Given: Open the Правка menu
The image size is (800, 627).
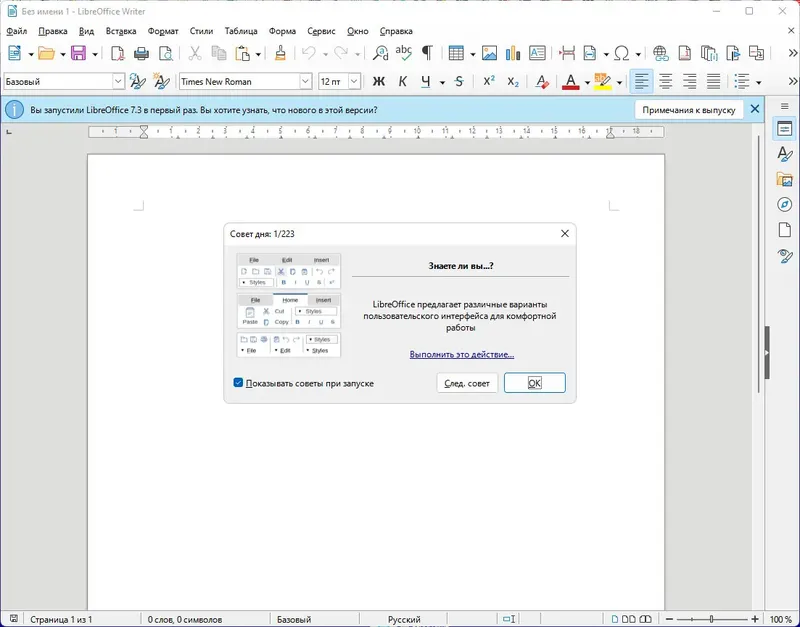Looking at the screenshot, I should (53, 31).
